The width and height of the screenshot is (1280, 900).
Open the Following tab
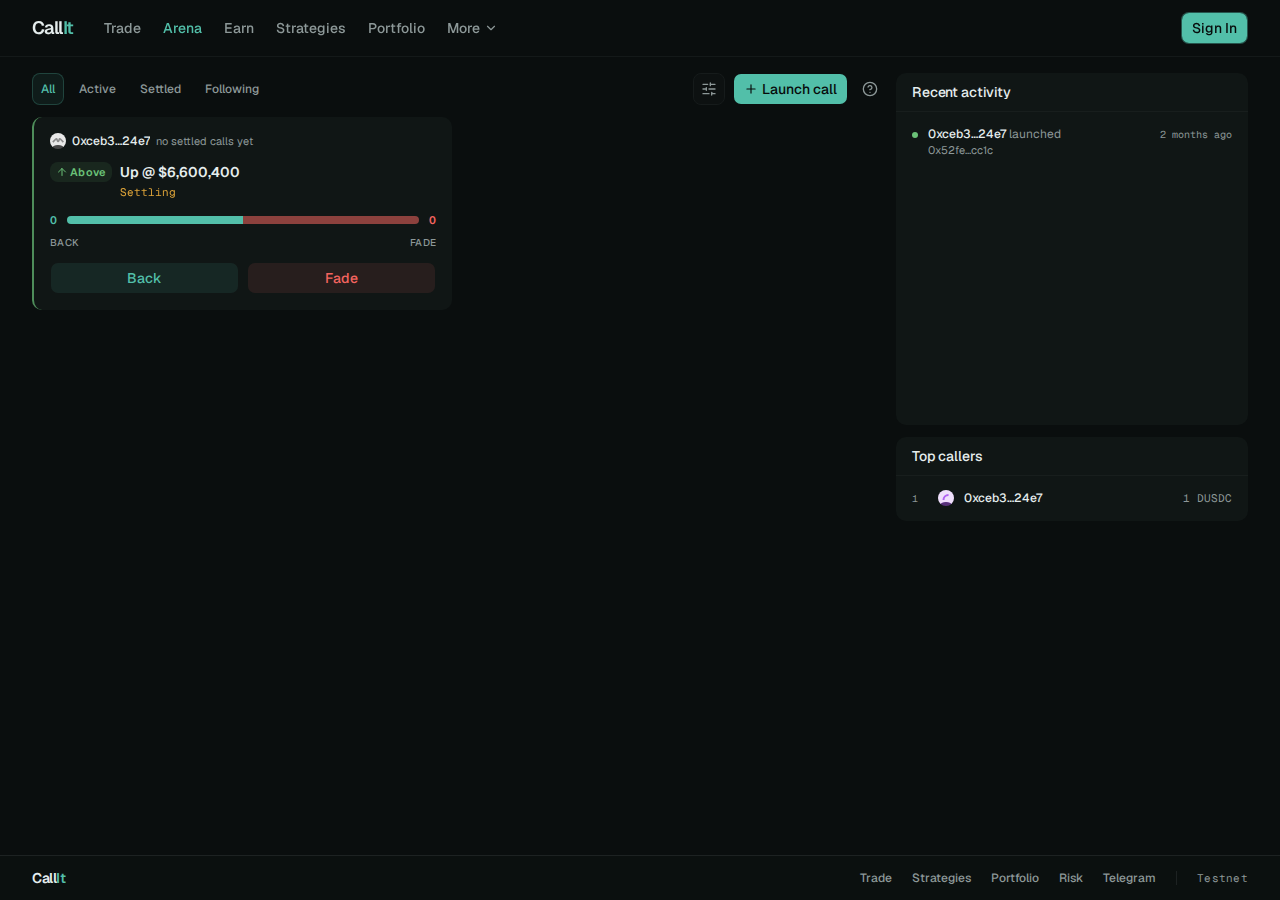point(232,89)
